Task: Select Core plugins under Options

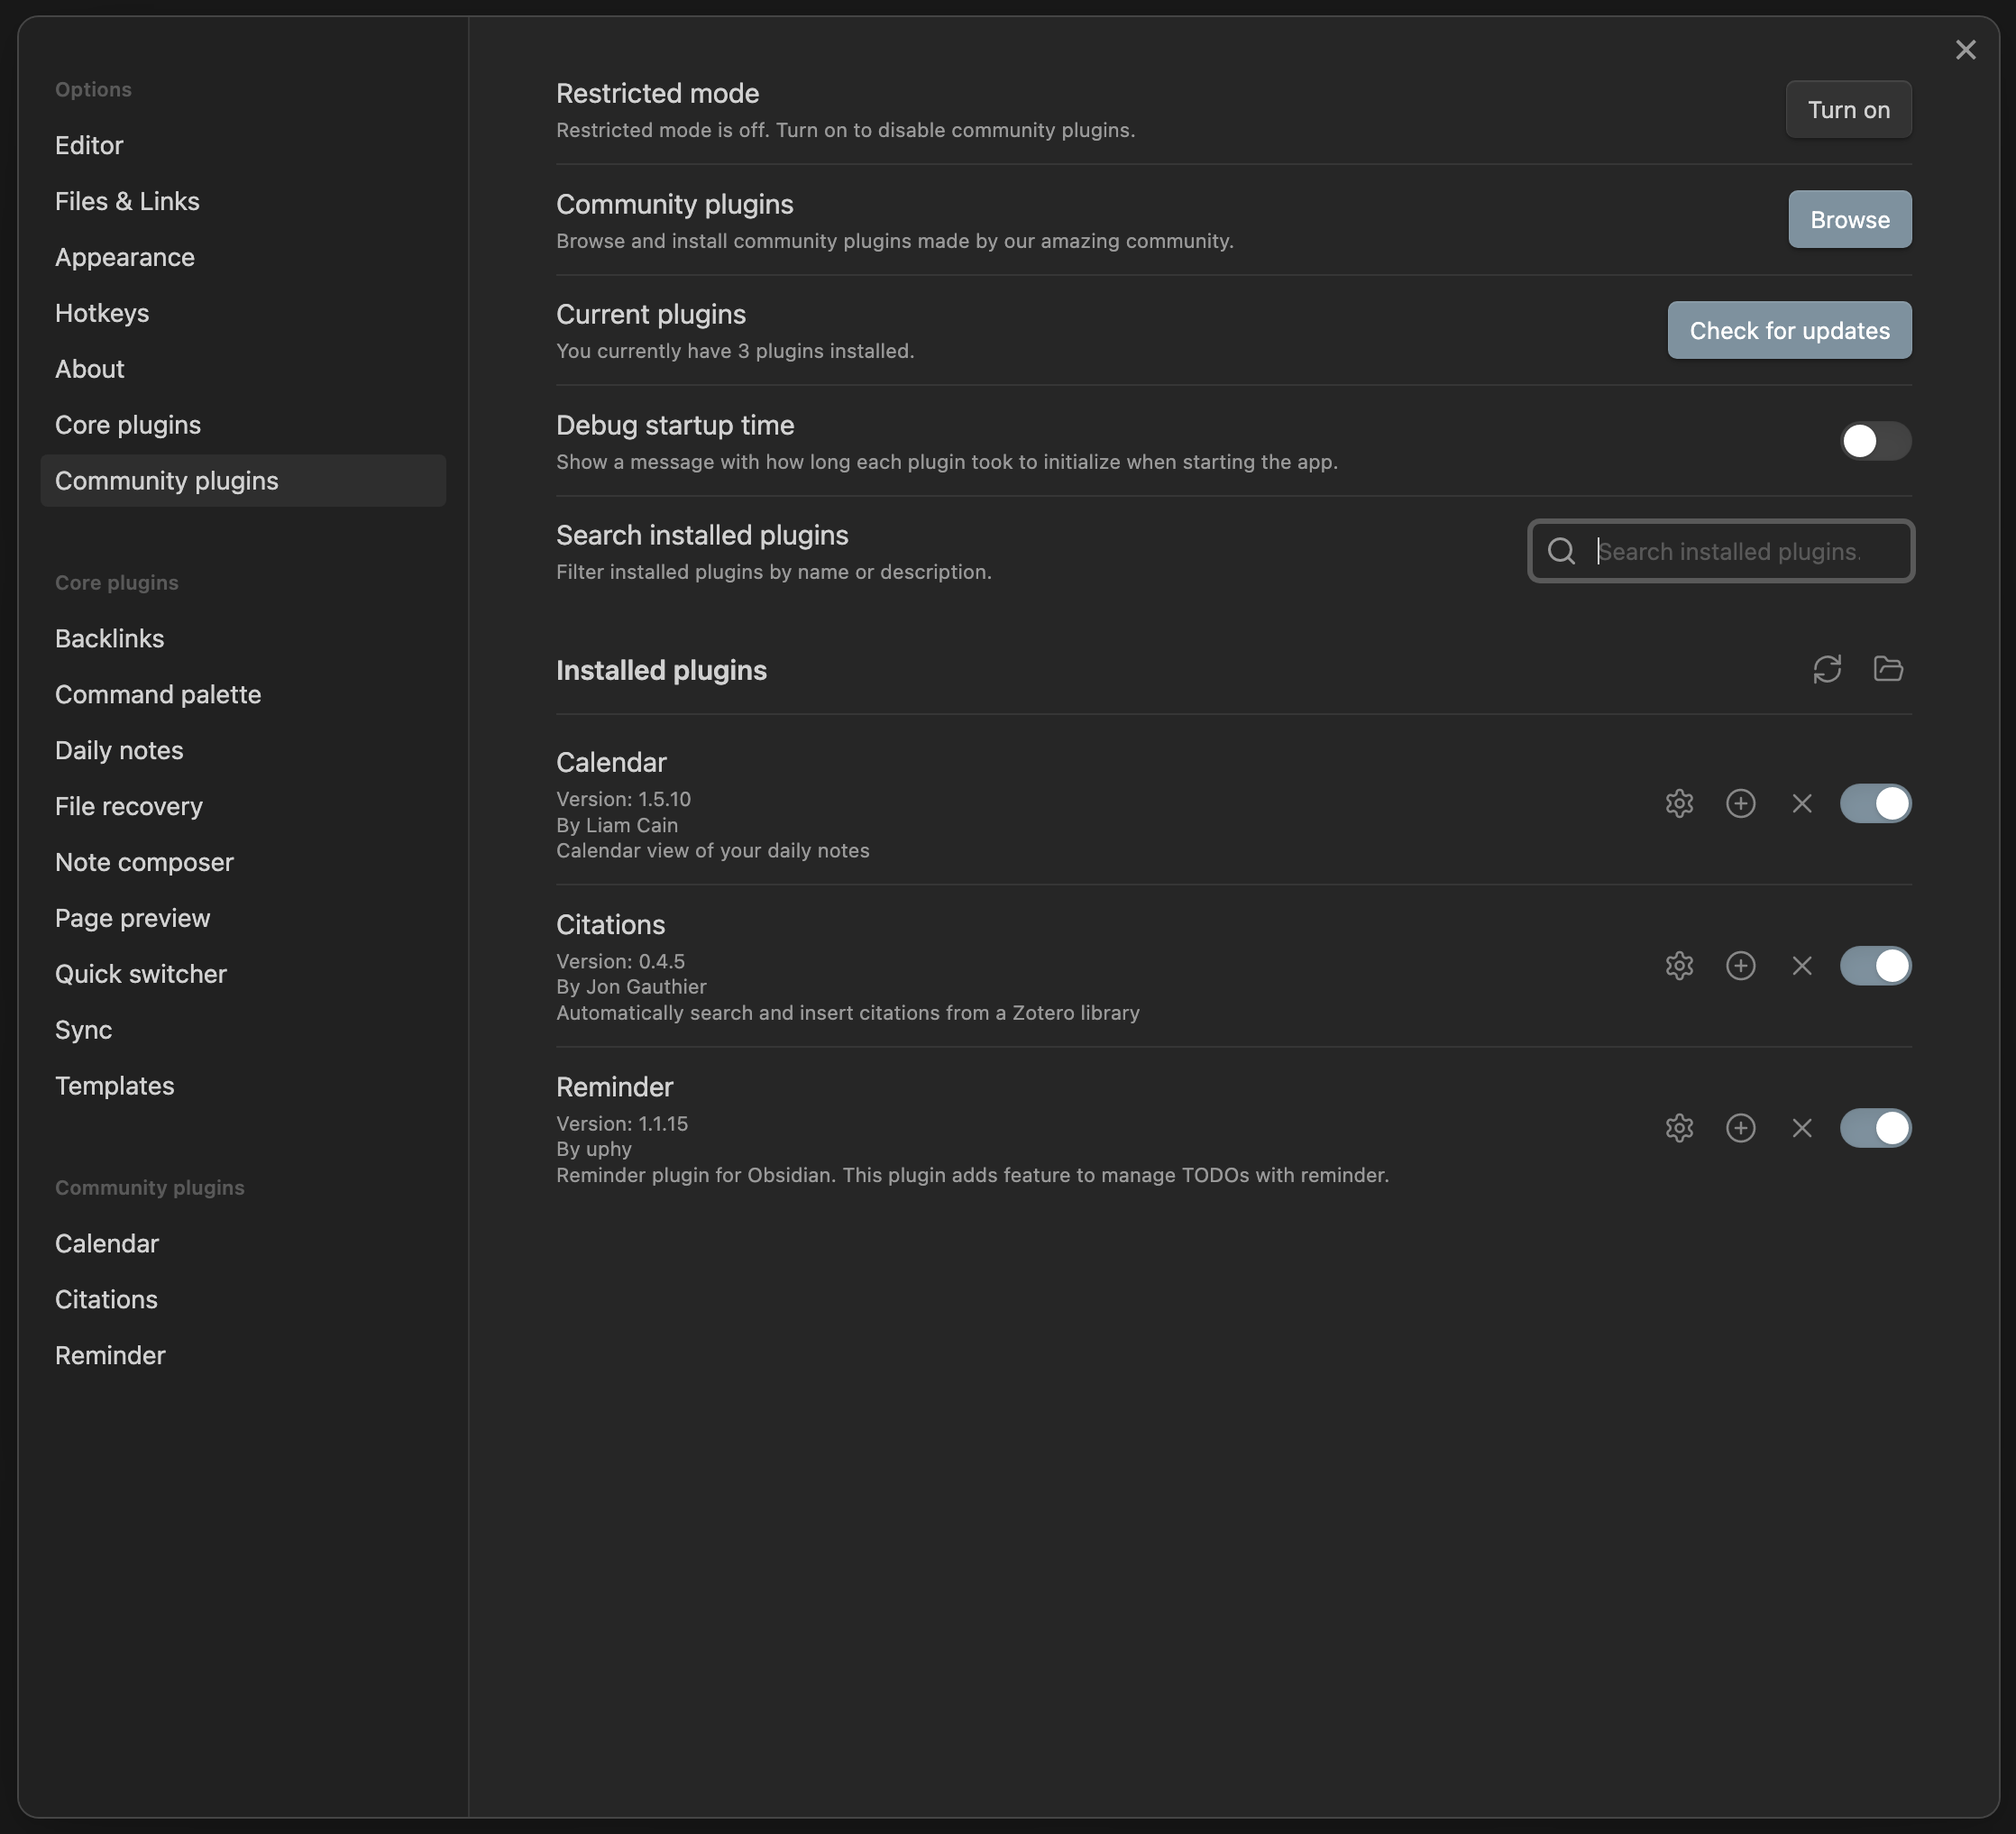Action: coord(243,425)
